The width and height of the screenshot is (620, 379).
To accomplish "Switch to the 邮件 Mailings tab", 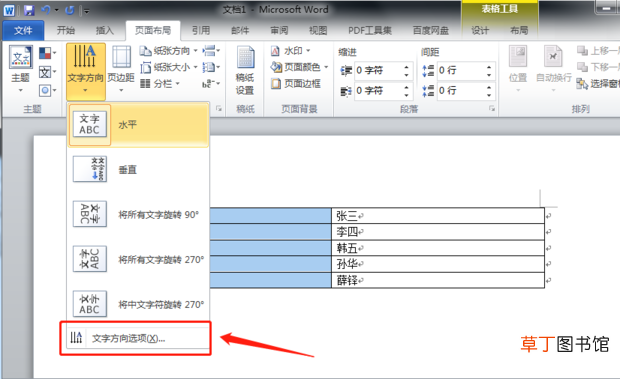I will coord(240,30).
